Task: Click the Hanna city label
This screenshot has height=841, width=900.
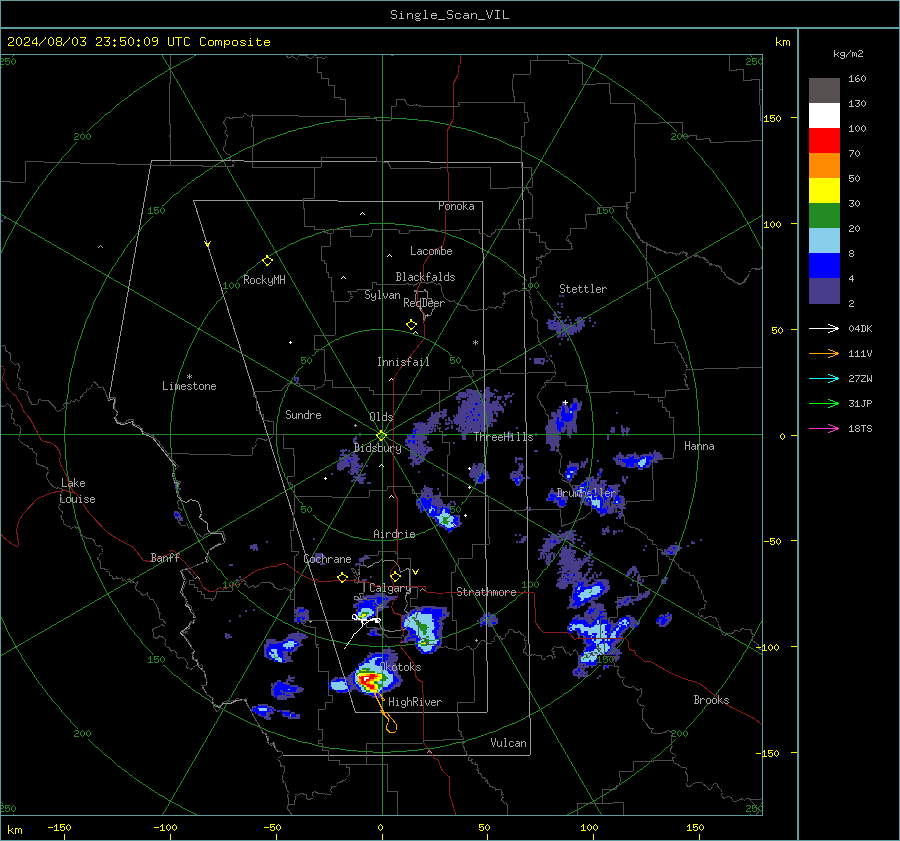Action: [699, 446]
